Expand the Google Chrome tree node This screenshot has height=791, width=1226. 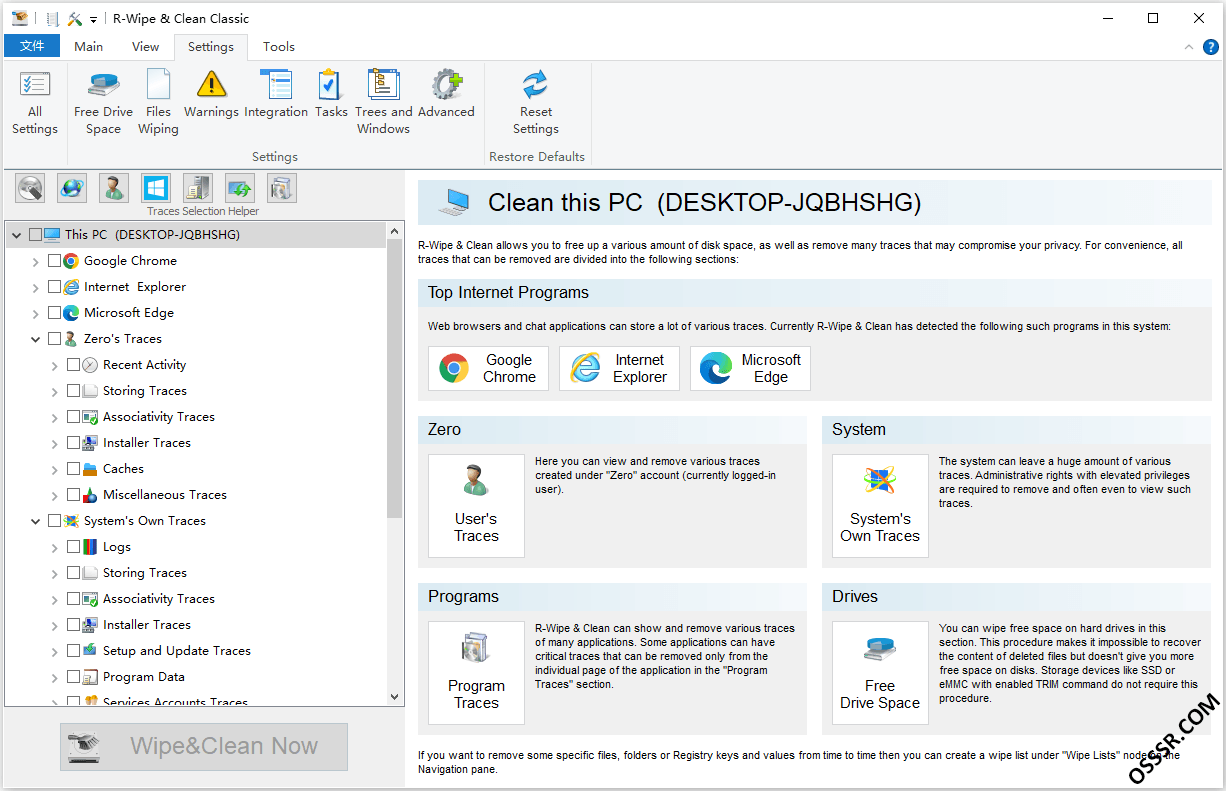coord(36,261)
